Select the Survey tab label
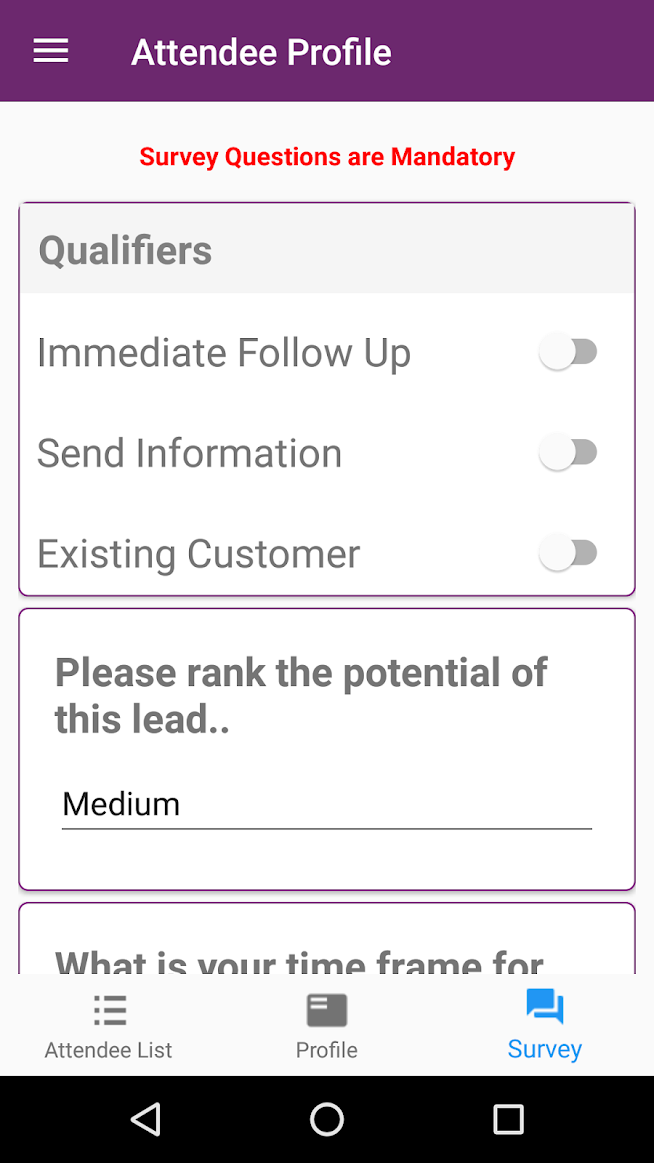 pos(544,1049)
